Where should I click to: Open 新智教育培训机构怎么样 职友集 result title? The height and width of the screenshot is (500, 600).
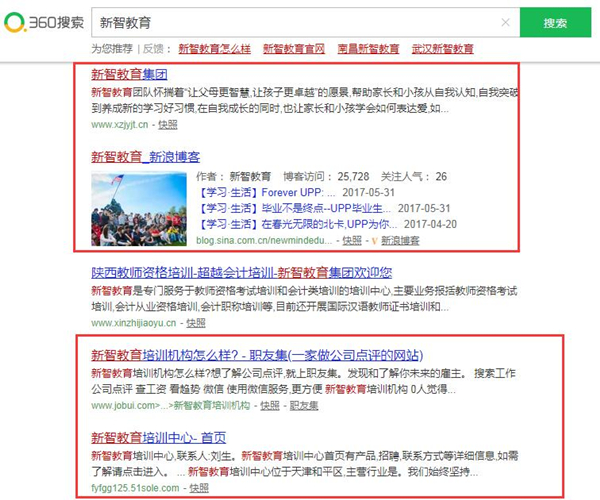tap(257, 355)
